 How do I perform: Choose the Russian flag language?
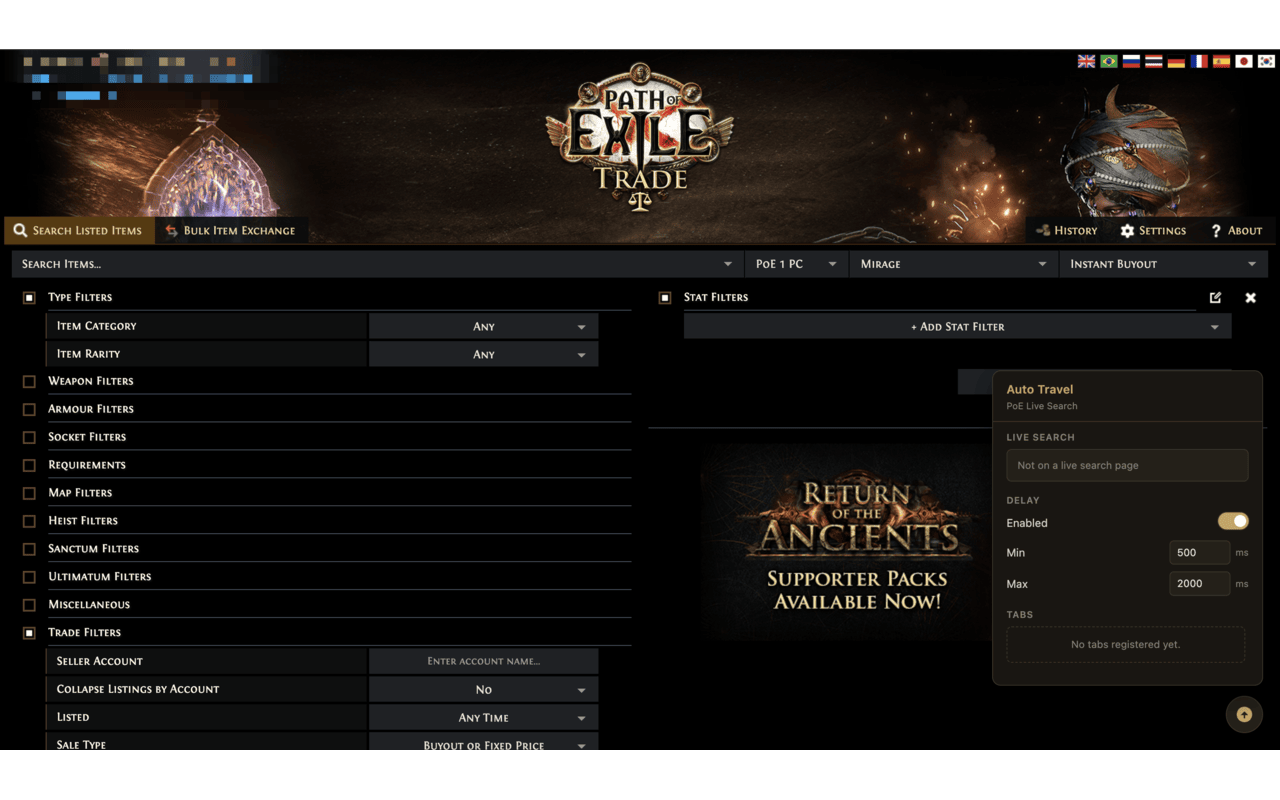coord(1131,61)
